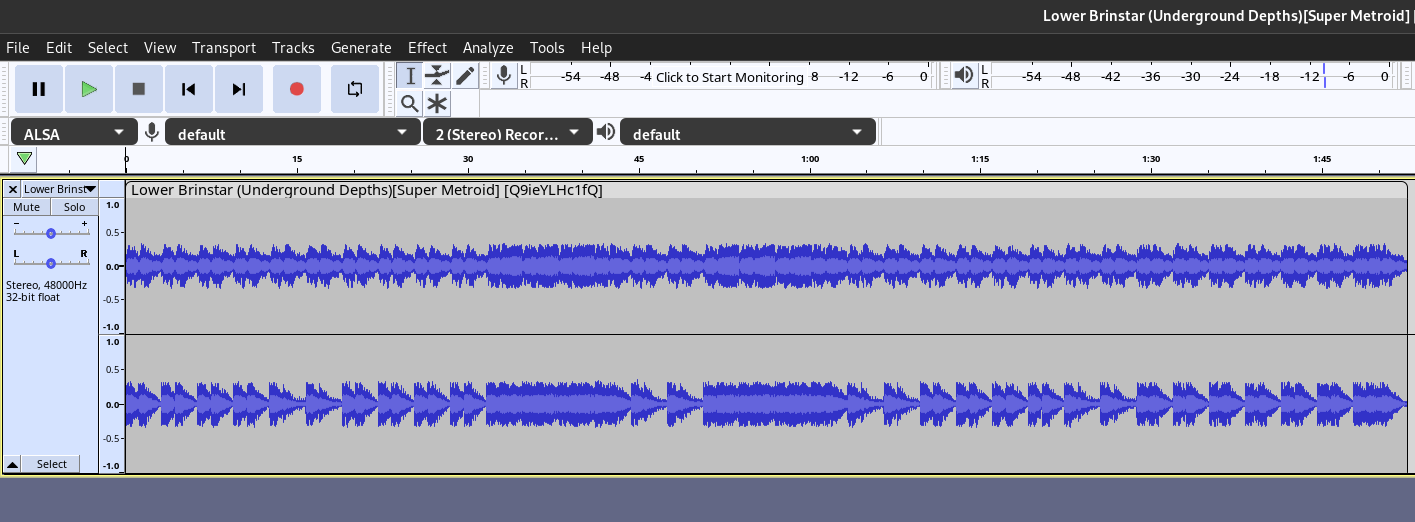Open the File menu
Screen dimensions: 1415x522
18,47
